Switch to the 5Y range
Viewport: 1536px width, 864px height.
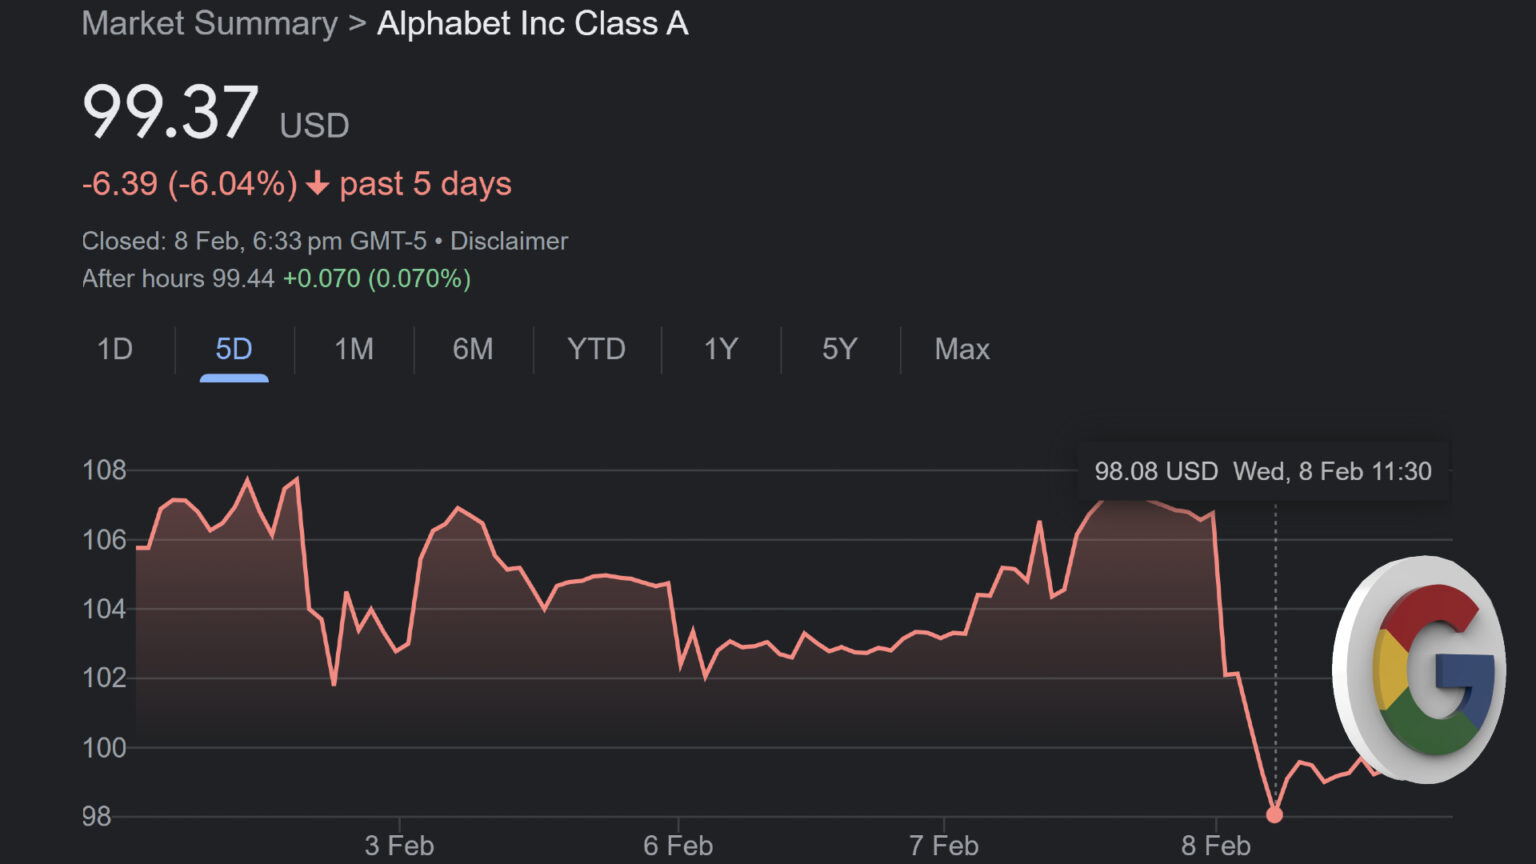click(x=839, y=350)
